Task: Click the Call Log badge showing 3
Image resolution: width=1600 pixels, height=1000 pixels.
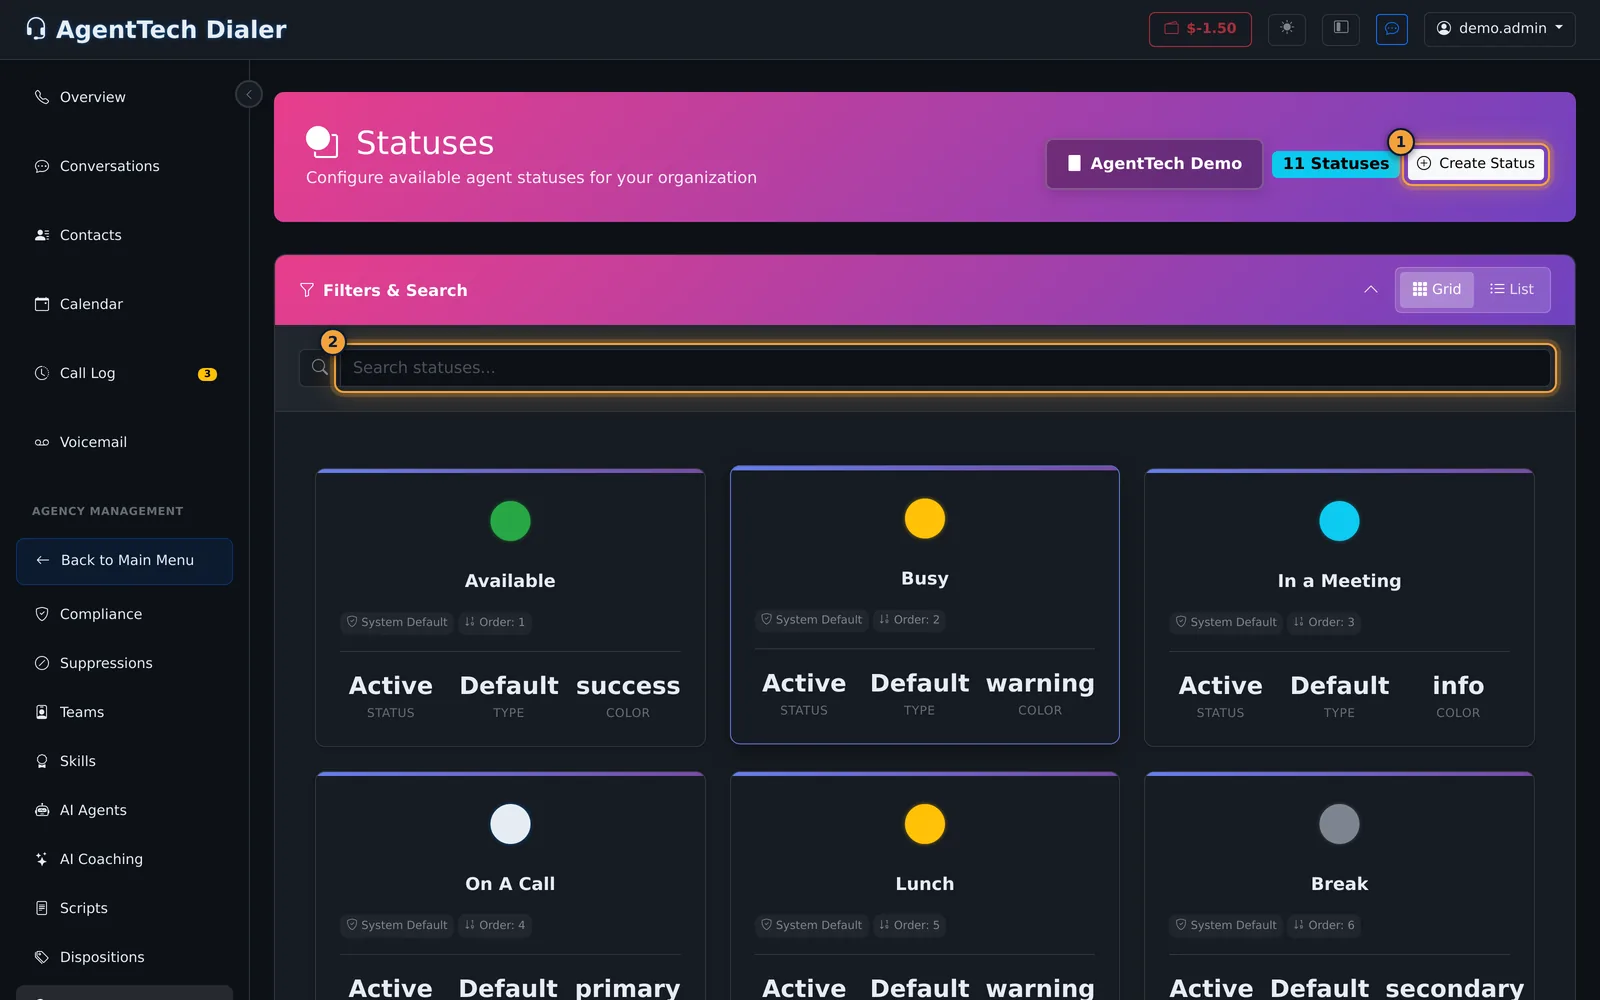Action: pyautogui.click(x=207, y=374)
